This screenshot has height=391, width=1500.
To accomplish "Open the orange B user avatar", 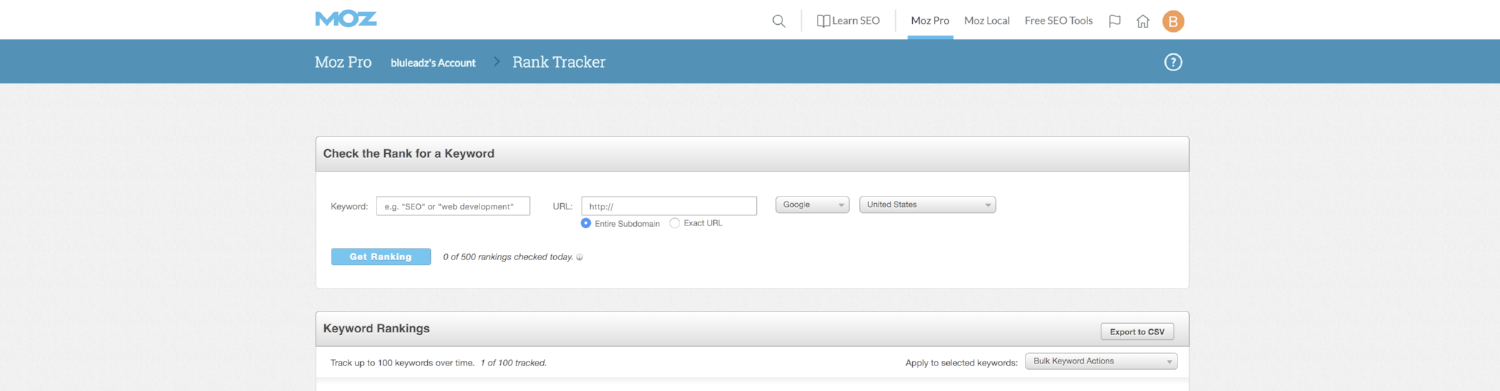I will tap(1173, 21).
